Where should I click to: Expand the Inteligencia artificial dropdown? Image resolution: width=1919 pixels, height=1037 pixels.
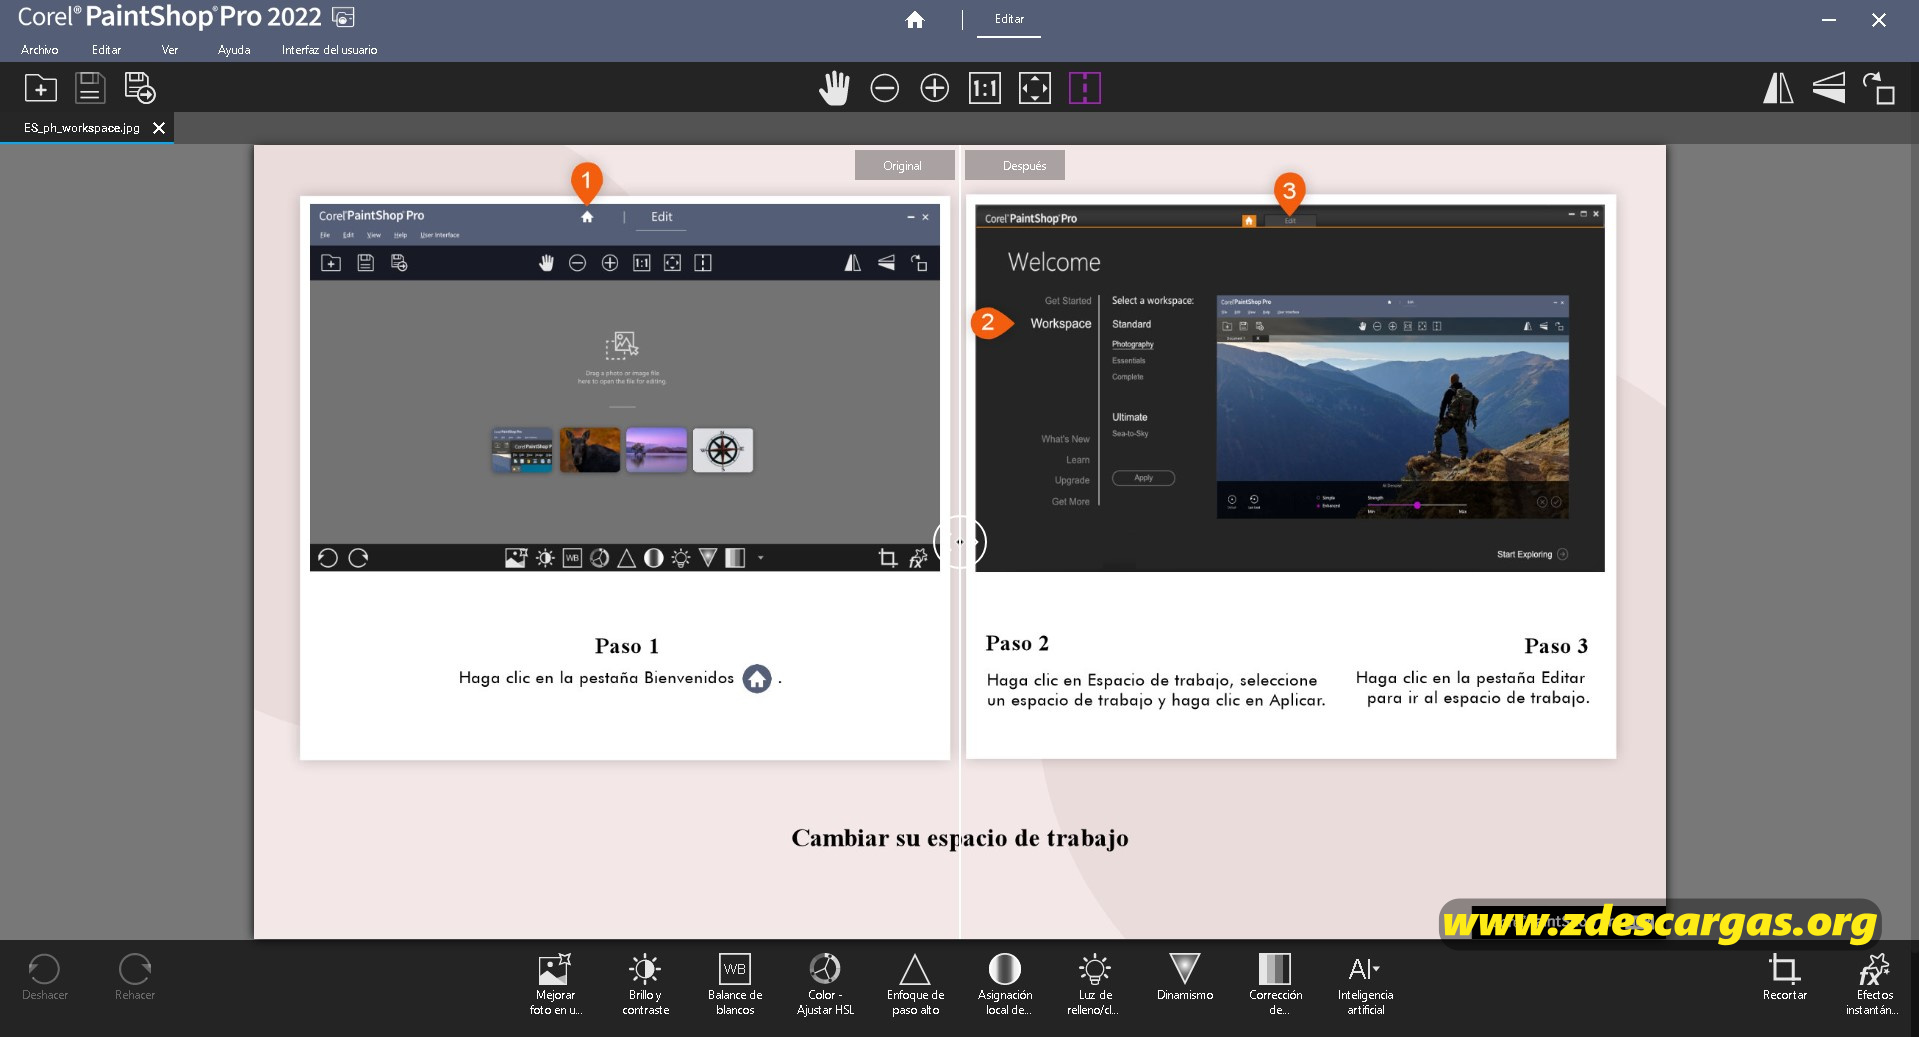click(1365, 984)
